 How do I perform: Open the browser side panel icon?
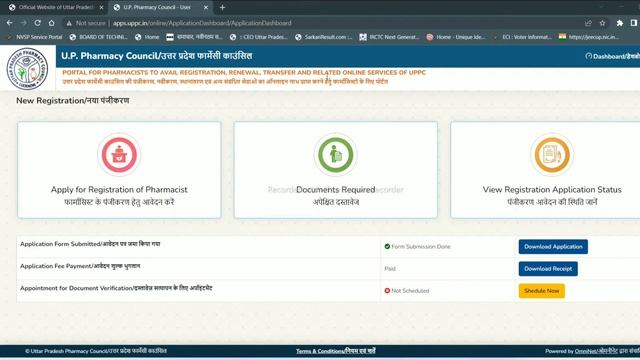pyautogui.click(x=633, y=23)
